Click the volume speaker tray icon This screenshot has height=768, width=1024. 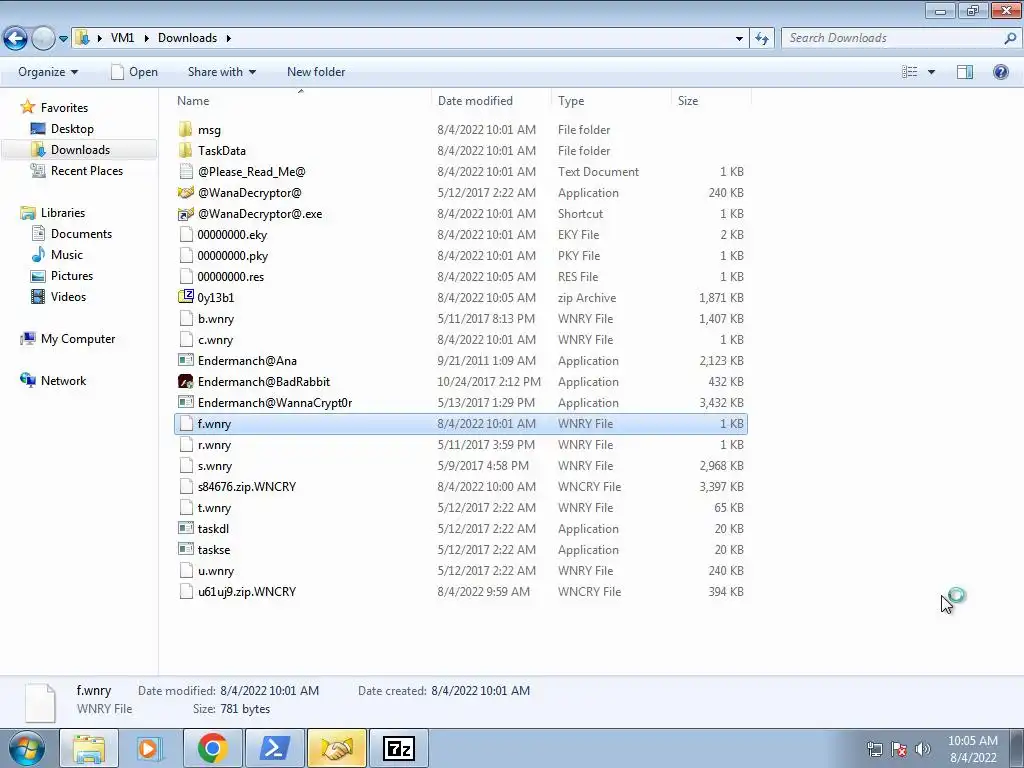point(923,749)
